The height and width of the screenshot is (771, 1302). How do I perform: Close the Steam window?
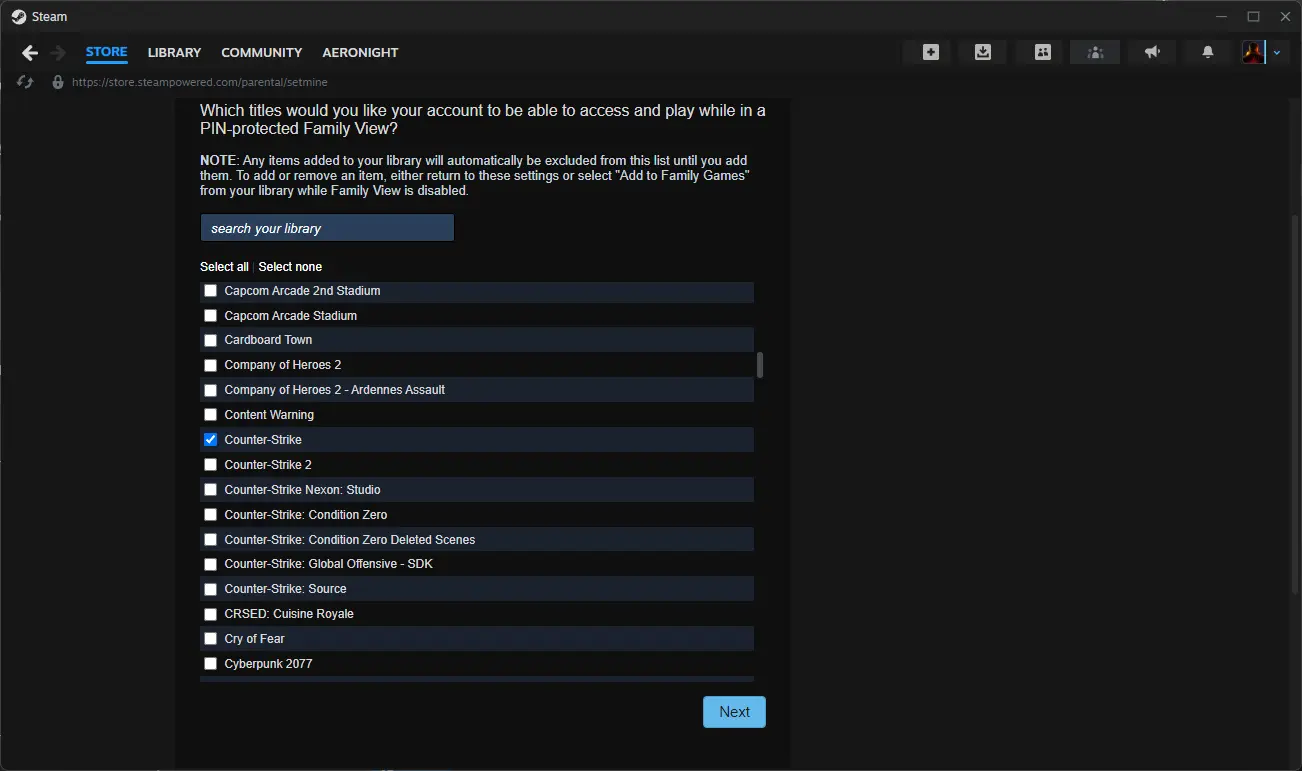point(1285,17)
